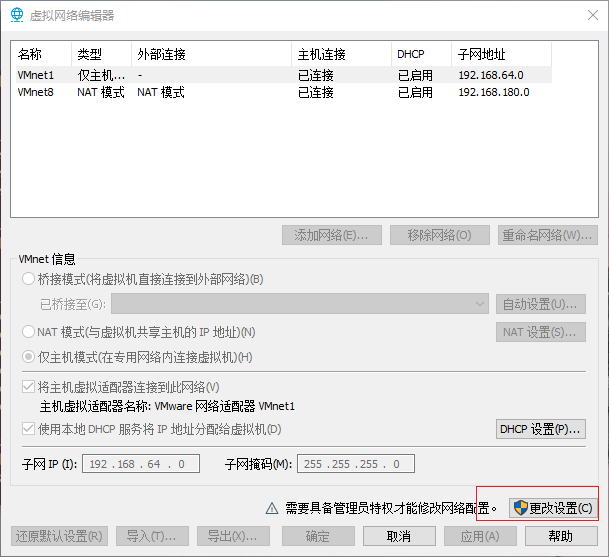Click 取消 button

399,536
